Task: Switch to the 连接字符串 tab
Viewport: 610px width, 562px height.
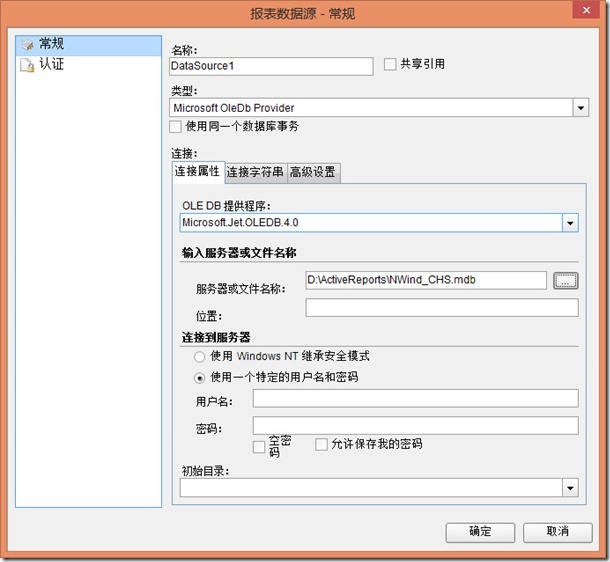Action: pyautogui.click(x=256, y=172)
